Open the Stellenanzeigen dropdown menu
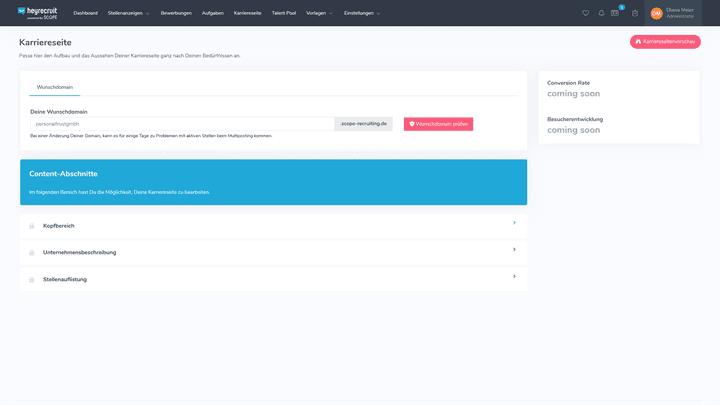The image size is (720, 405). click(128, 13)
